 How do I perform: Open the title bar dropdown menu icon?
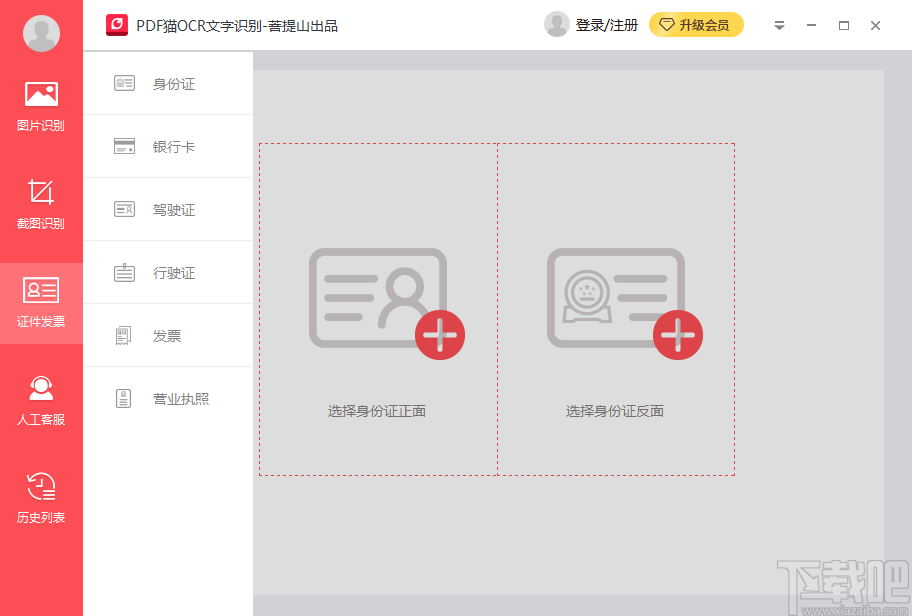coord(779,25)
